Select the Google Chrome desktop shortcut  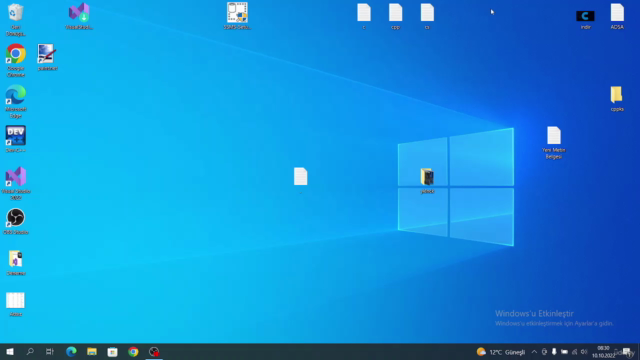(x=16, y=60)
